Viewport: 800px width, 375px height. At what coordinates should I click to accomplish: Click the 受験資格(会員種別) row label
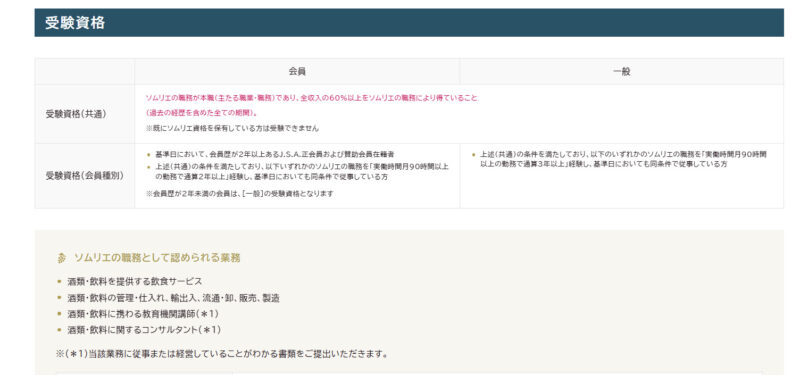[85, 176]
